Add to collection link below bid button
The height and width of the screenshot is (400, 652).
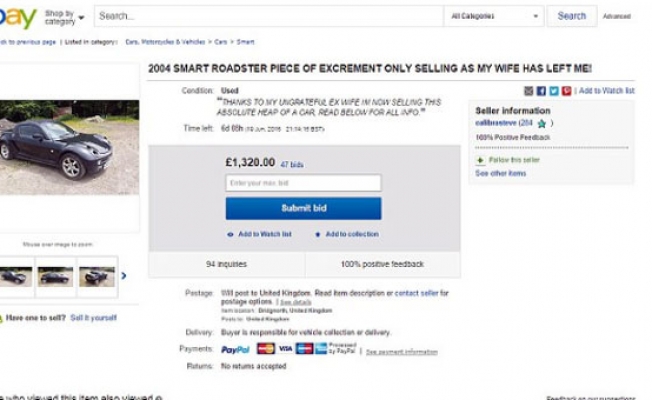(x=347, y=234)
